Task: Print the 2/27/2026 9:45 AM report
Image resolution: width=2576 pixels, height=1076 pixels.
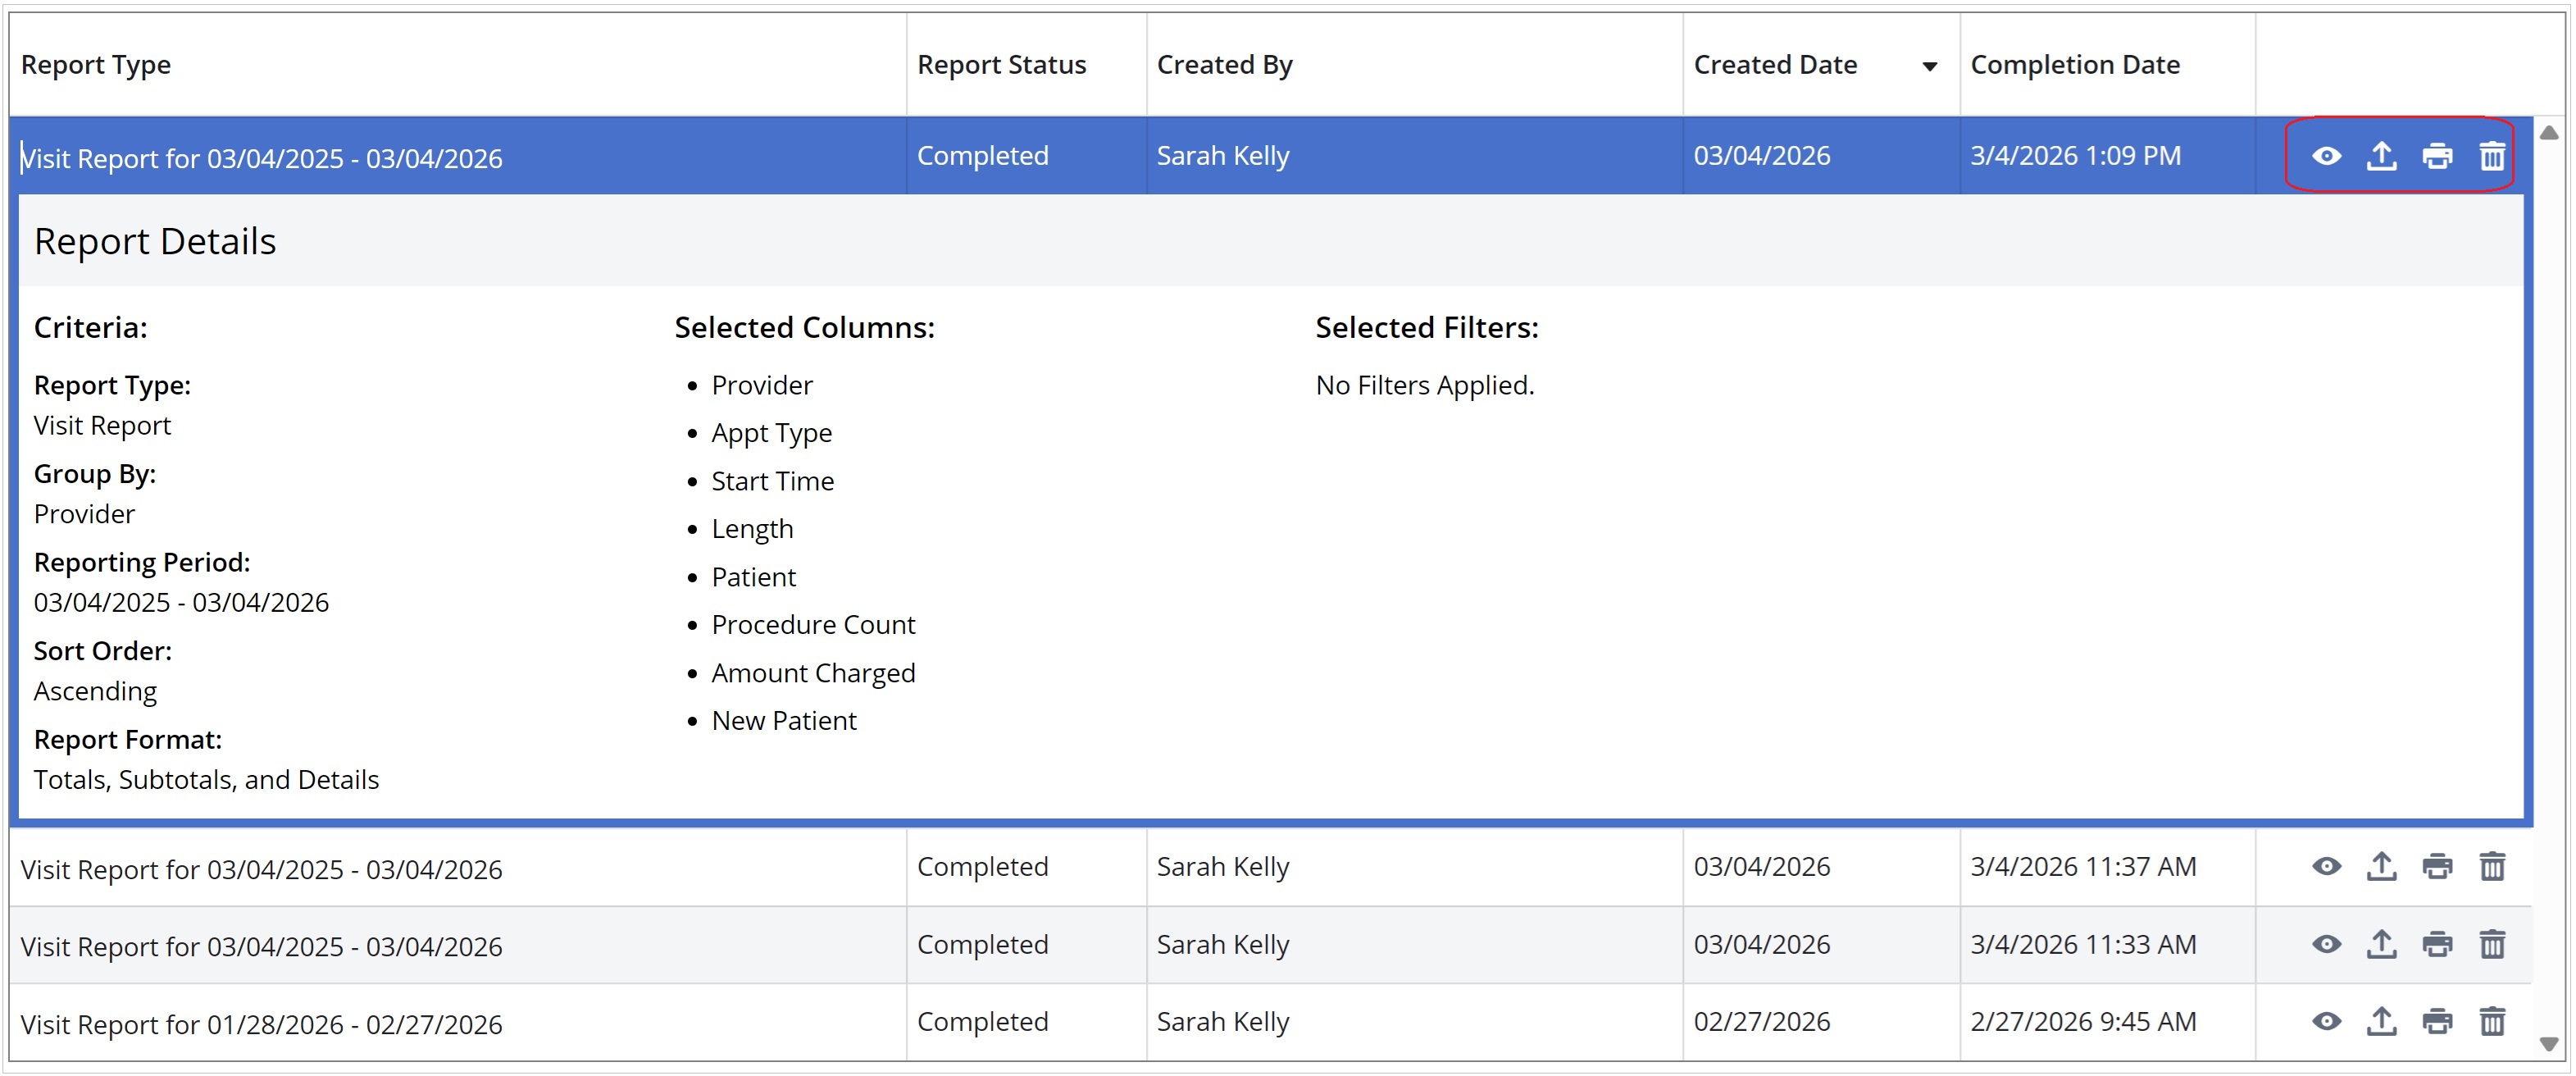Action: [x=2437, y=1021]
